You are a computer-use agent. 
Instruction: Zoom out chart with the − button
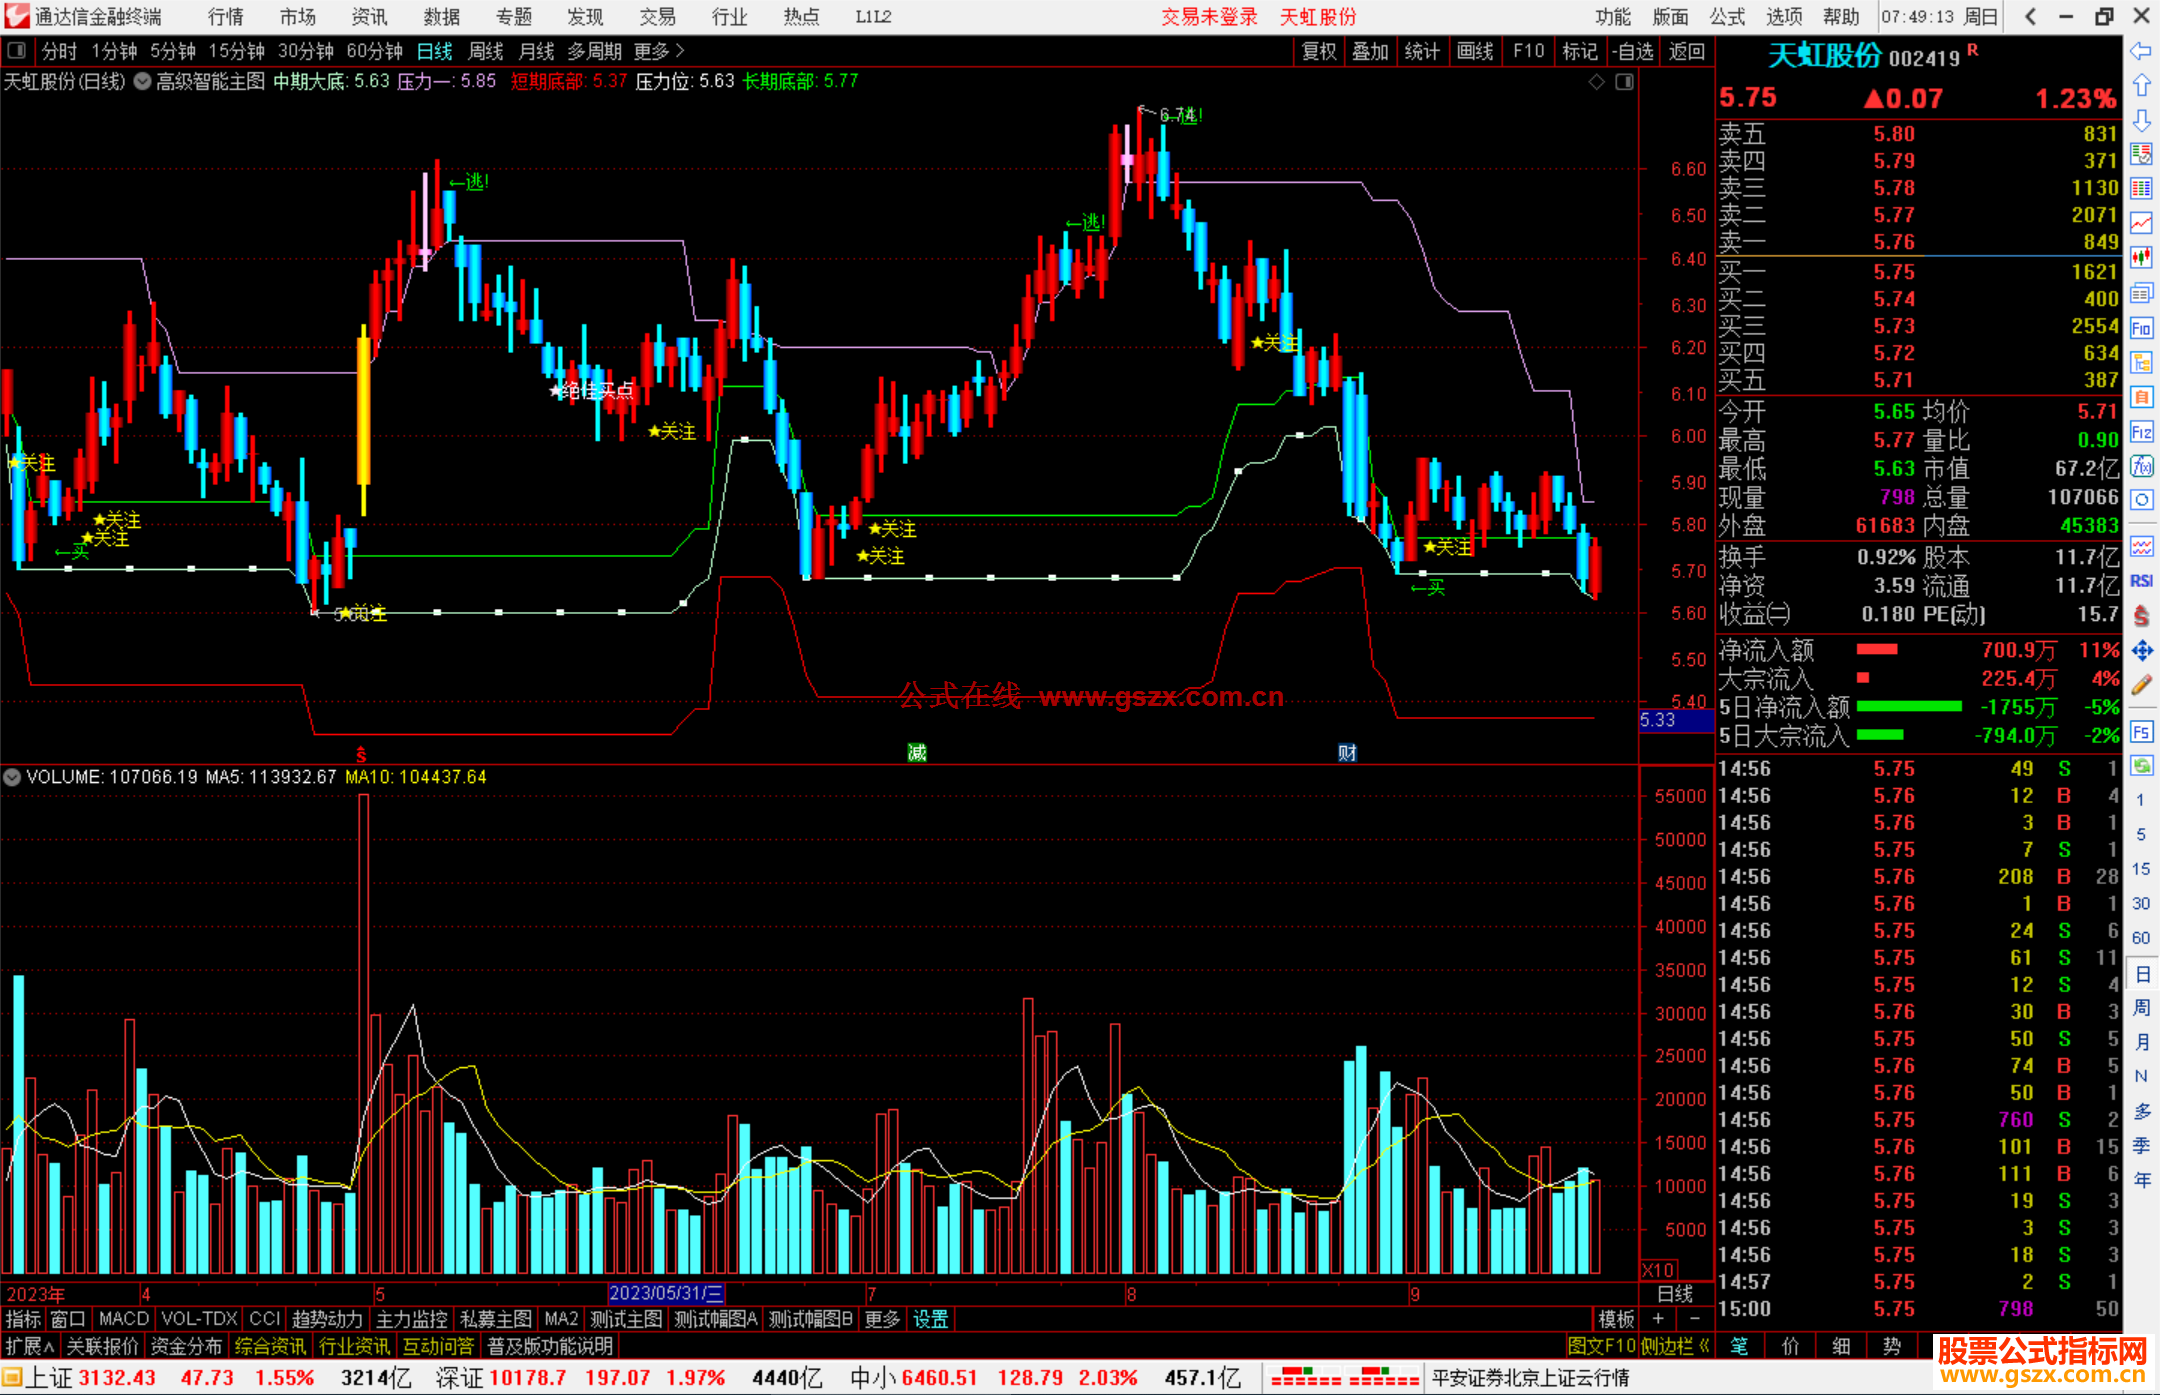pos(1694,1319)
